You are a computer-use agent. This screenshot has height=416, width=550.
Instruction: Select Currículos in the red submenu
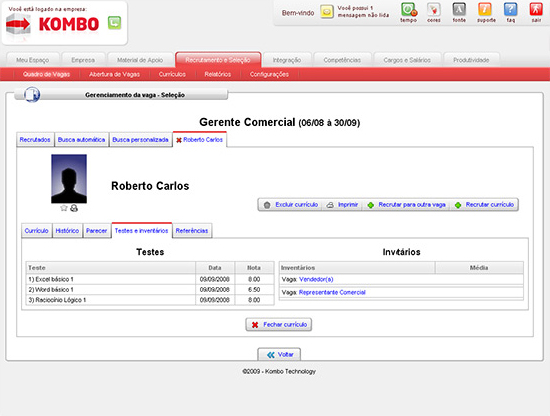pos(172,74)
